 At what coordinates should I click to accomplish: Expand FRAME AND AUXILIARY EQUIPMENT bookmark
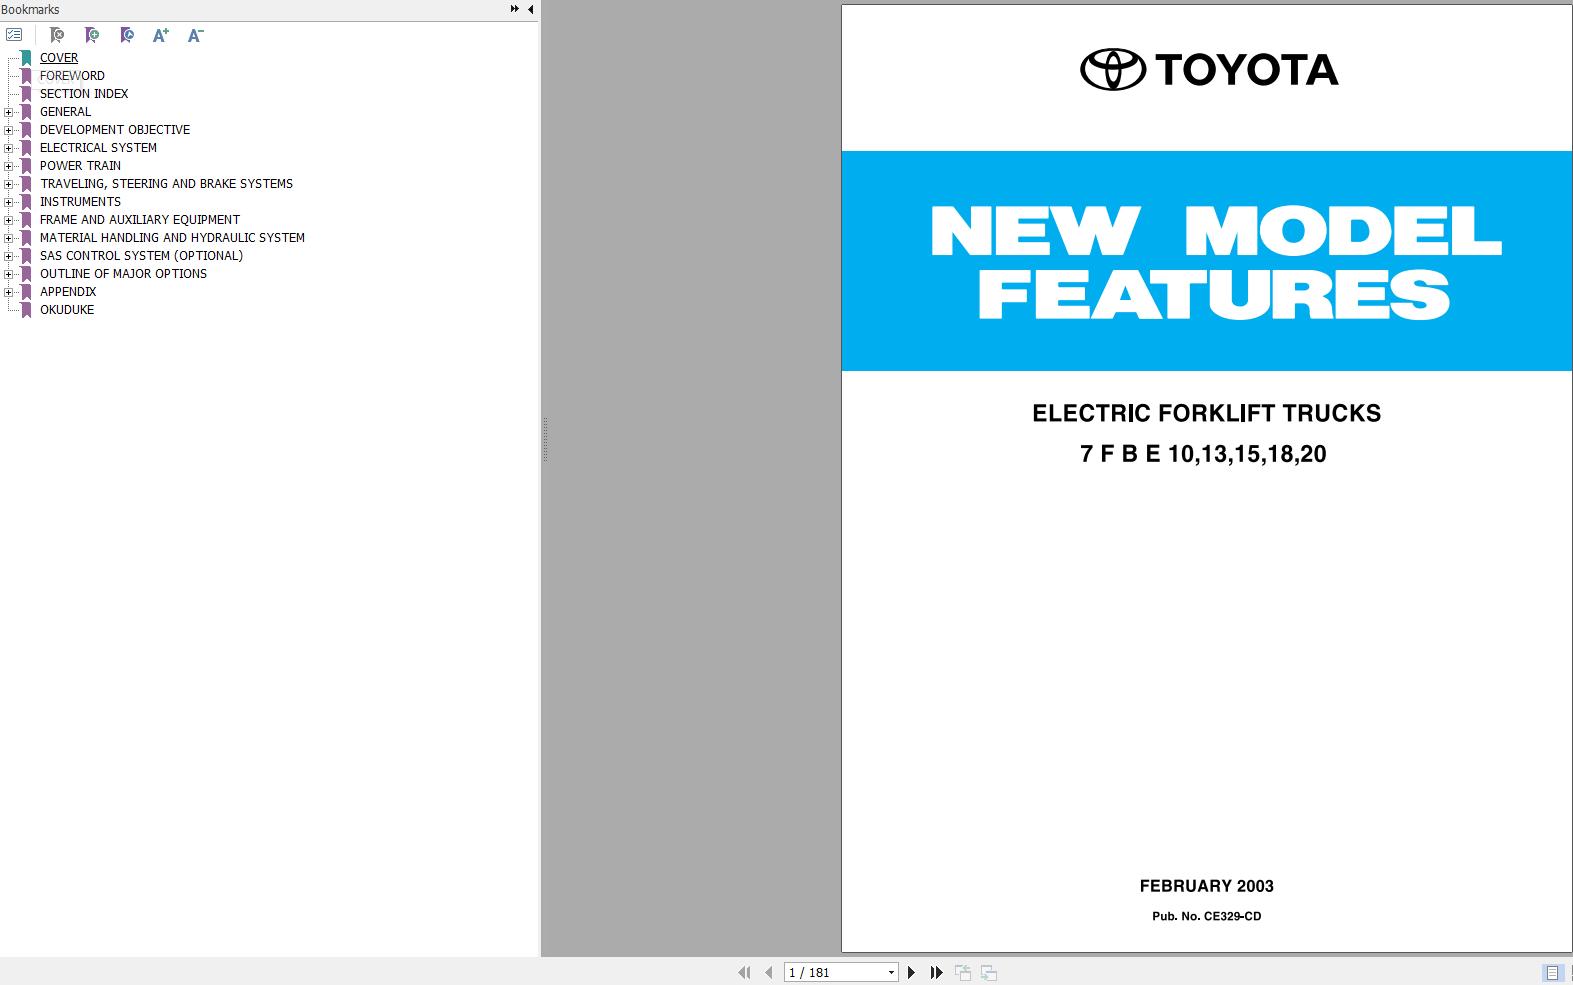(x=9, y=220)
